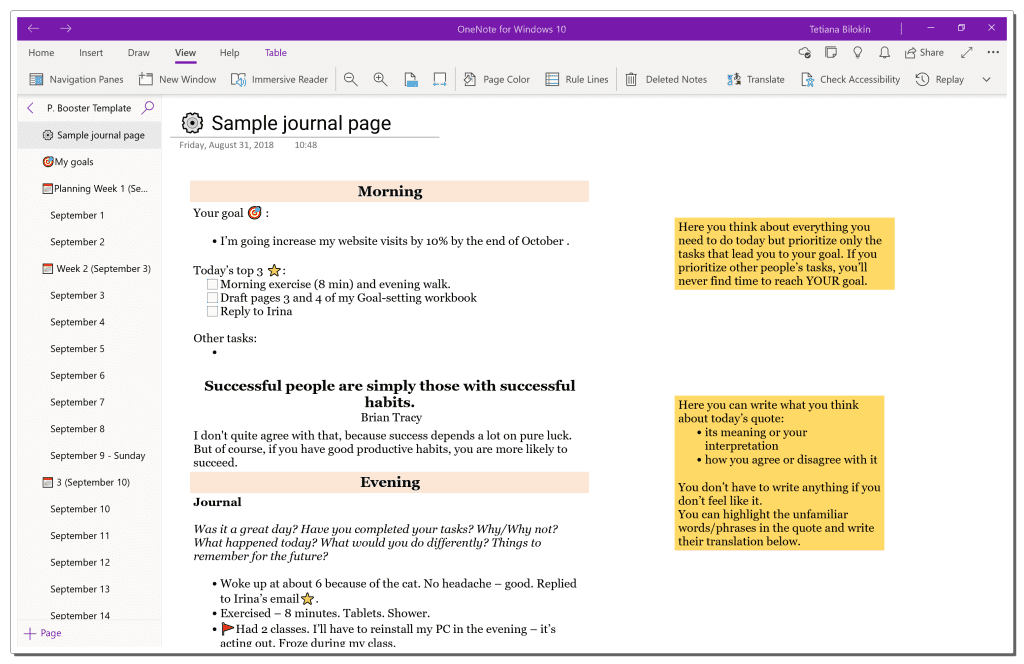The image size is (1024, 664).
Task: Click the zoom out magnifier icon
Action: (x=351, y=79)
